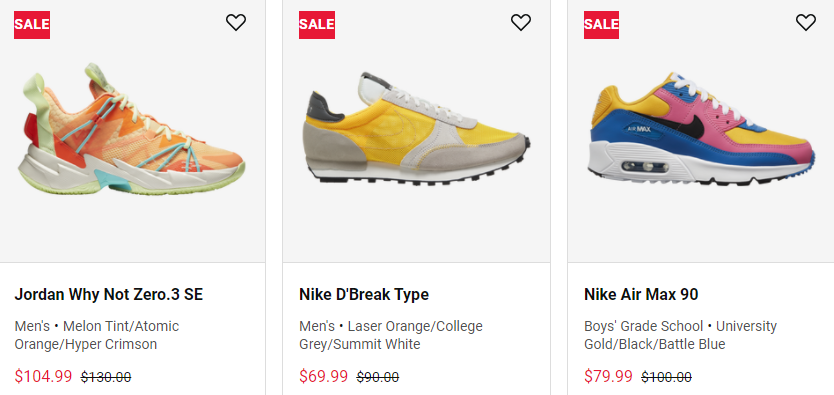Click Melon Tint/Atomic Orange colorway description
This screenshot has width=834, height=395.
(x=97, y=335)
